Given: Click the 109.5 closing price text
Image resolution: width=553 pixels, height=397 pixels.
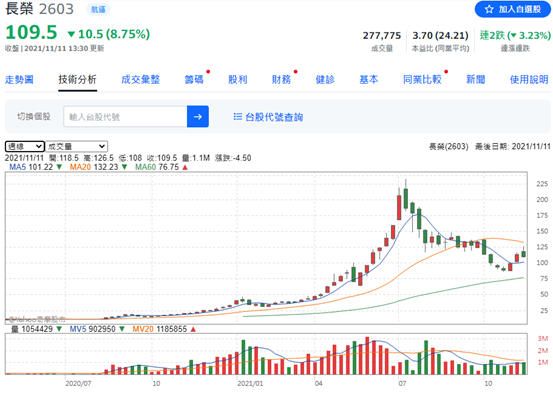Looking at the screenshot, I should click(31, 32).
